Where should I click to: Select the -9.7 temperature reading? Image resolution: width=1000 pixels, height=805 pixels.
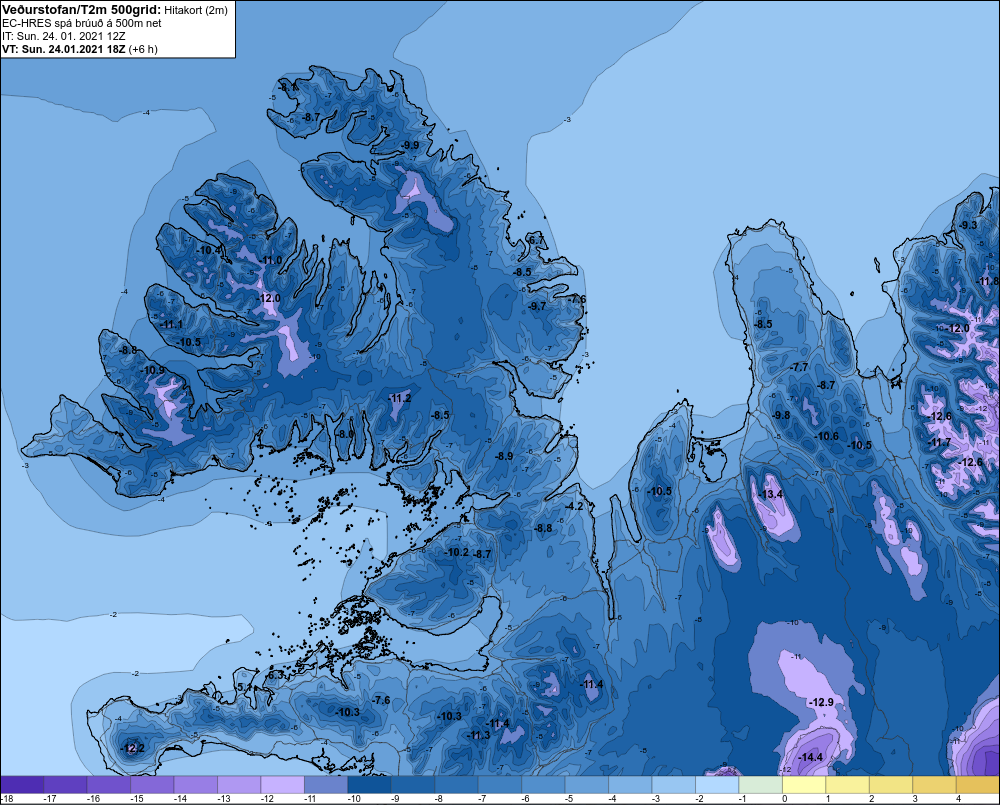click(x=537, y=306)
